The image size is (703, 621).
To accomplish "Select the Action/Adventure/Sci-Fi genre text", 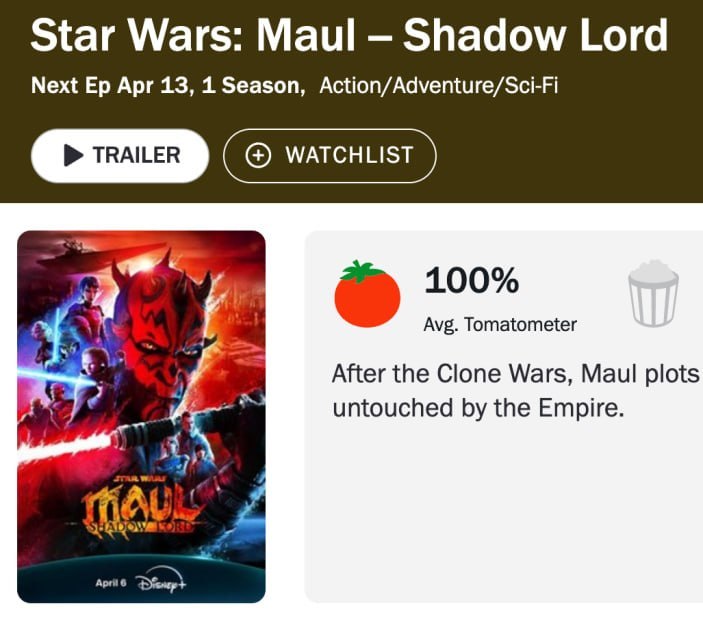I will (438, 86).
